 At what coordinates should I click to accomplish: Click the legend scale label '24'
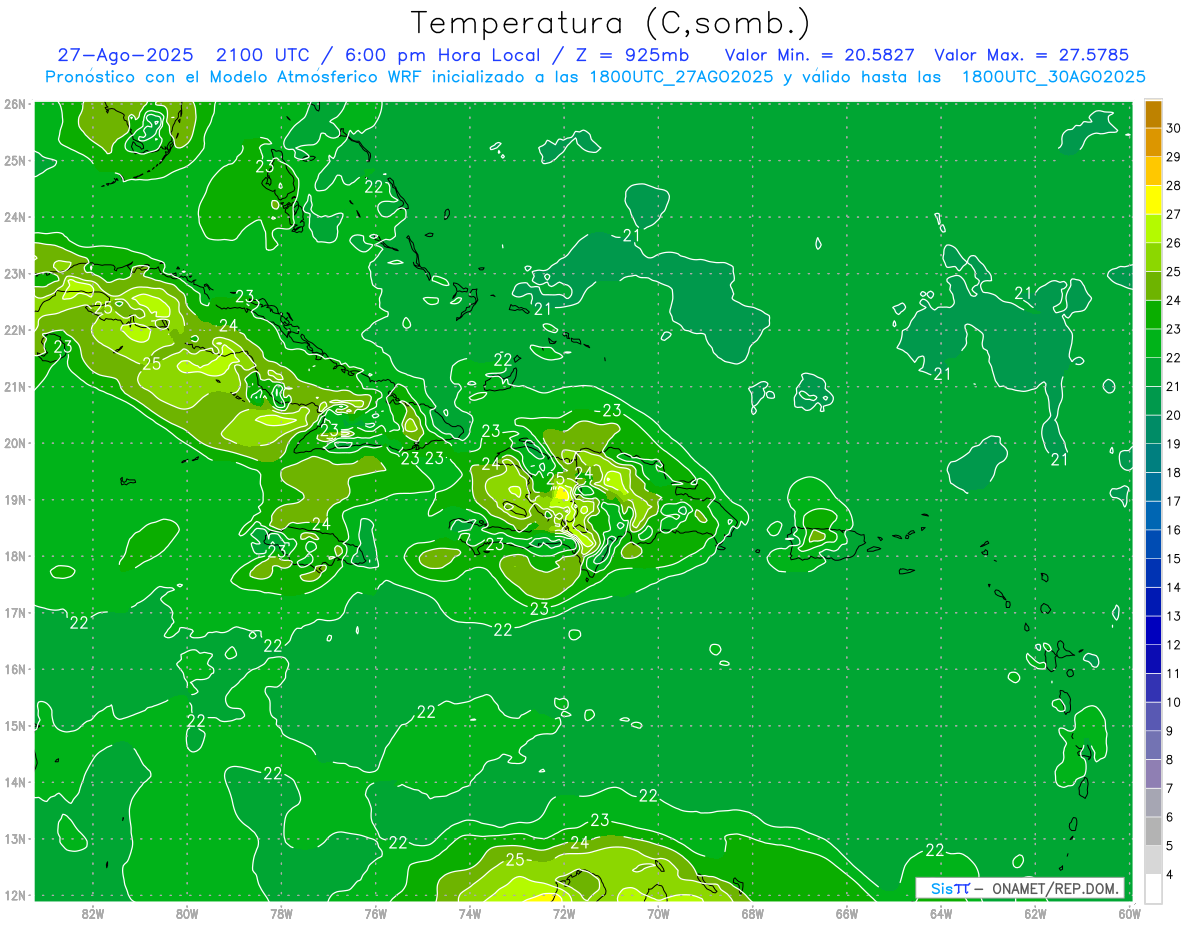[1173, 300]
